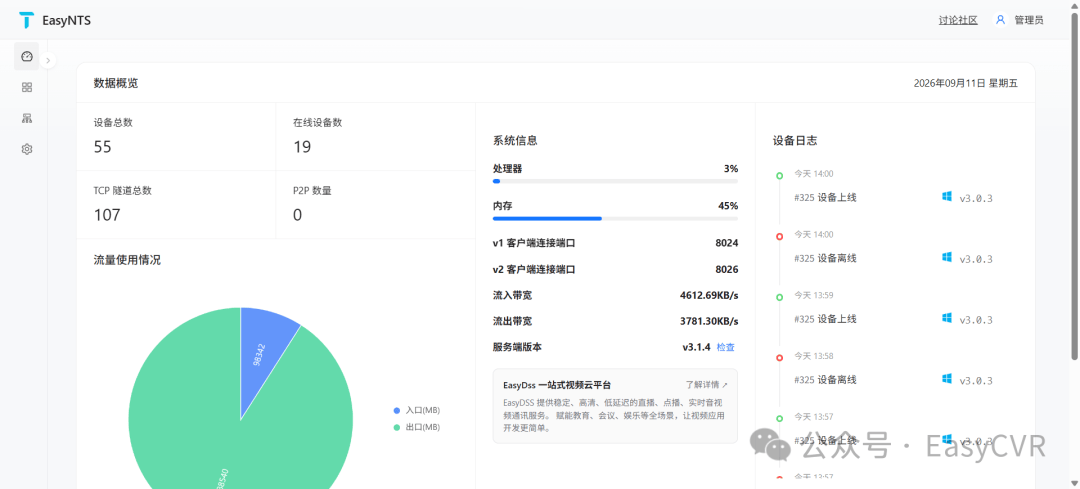
Task: Click green status dot of 13:59 log
Action: (780, 298)
